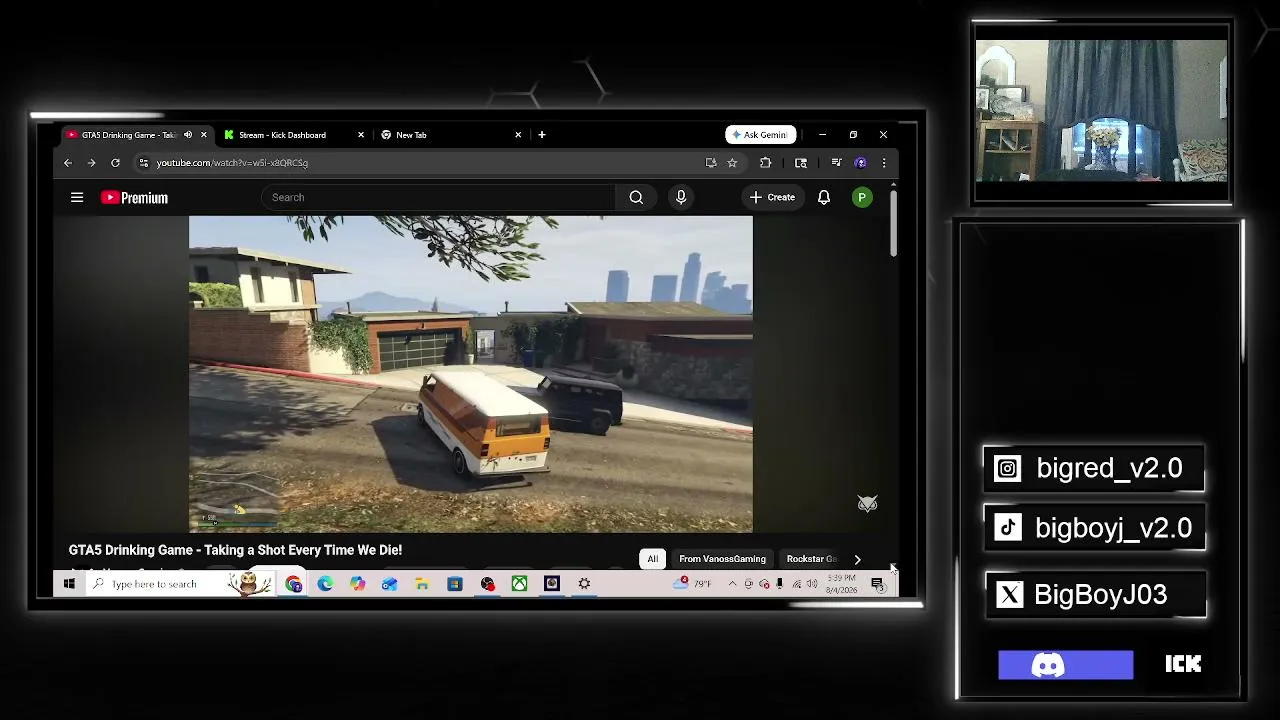Image resolution: width=1280 pixels, height=720 pixels.
Task: Open Microsoft Store from the taskbar
Action: [455, 584]
